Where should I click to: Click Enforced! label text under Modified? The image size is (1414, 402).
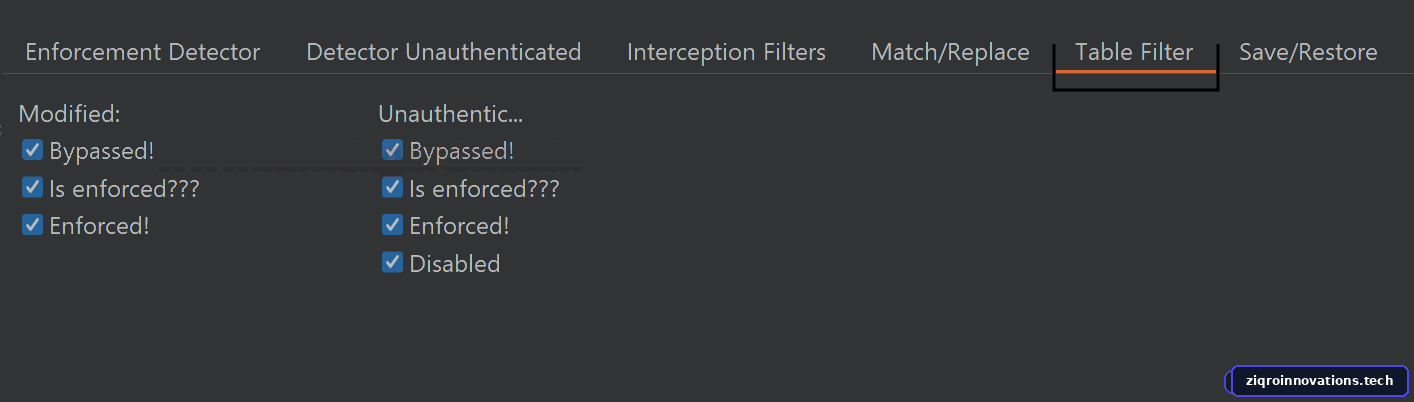coord(100,226)
